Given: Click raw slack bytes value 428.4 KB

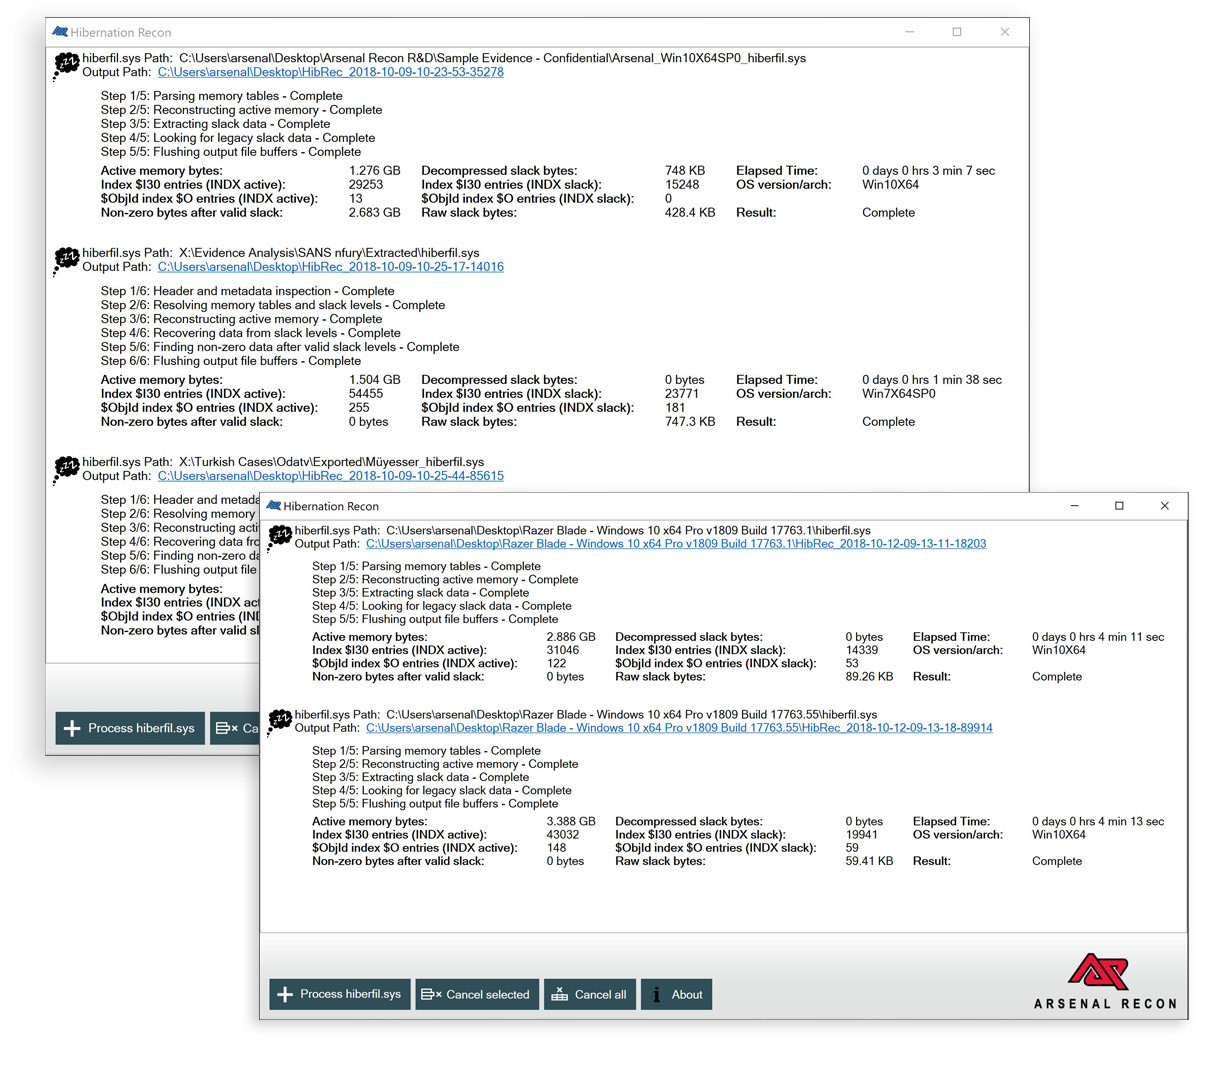Looking at the screenshot, I should (x=690, y=213).
